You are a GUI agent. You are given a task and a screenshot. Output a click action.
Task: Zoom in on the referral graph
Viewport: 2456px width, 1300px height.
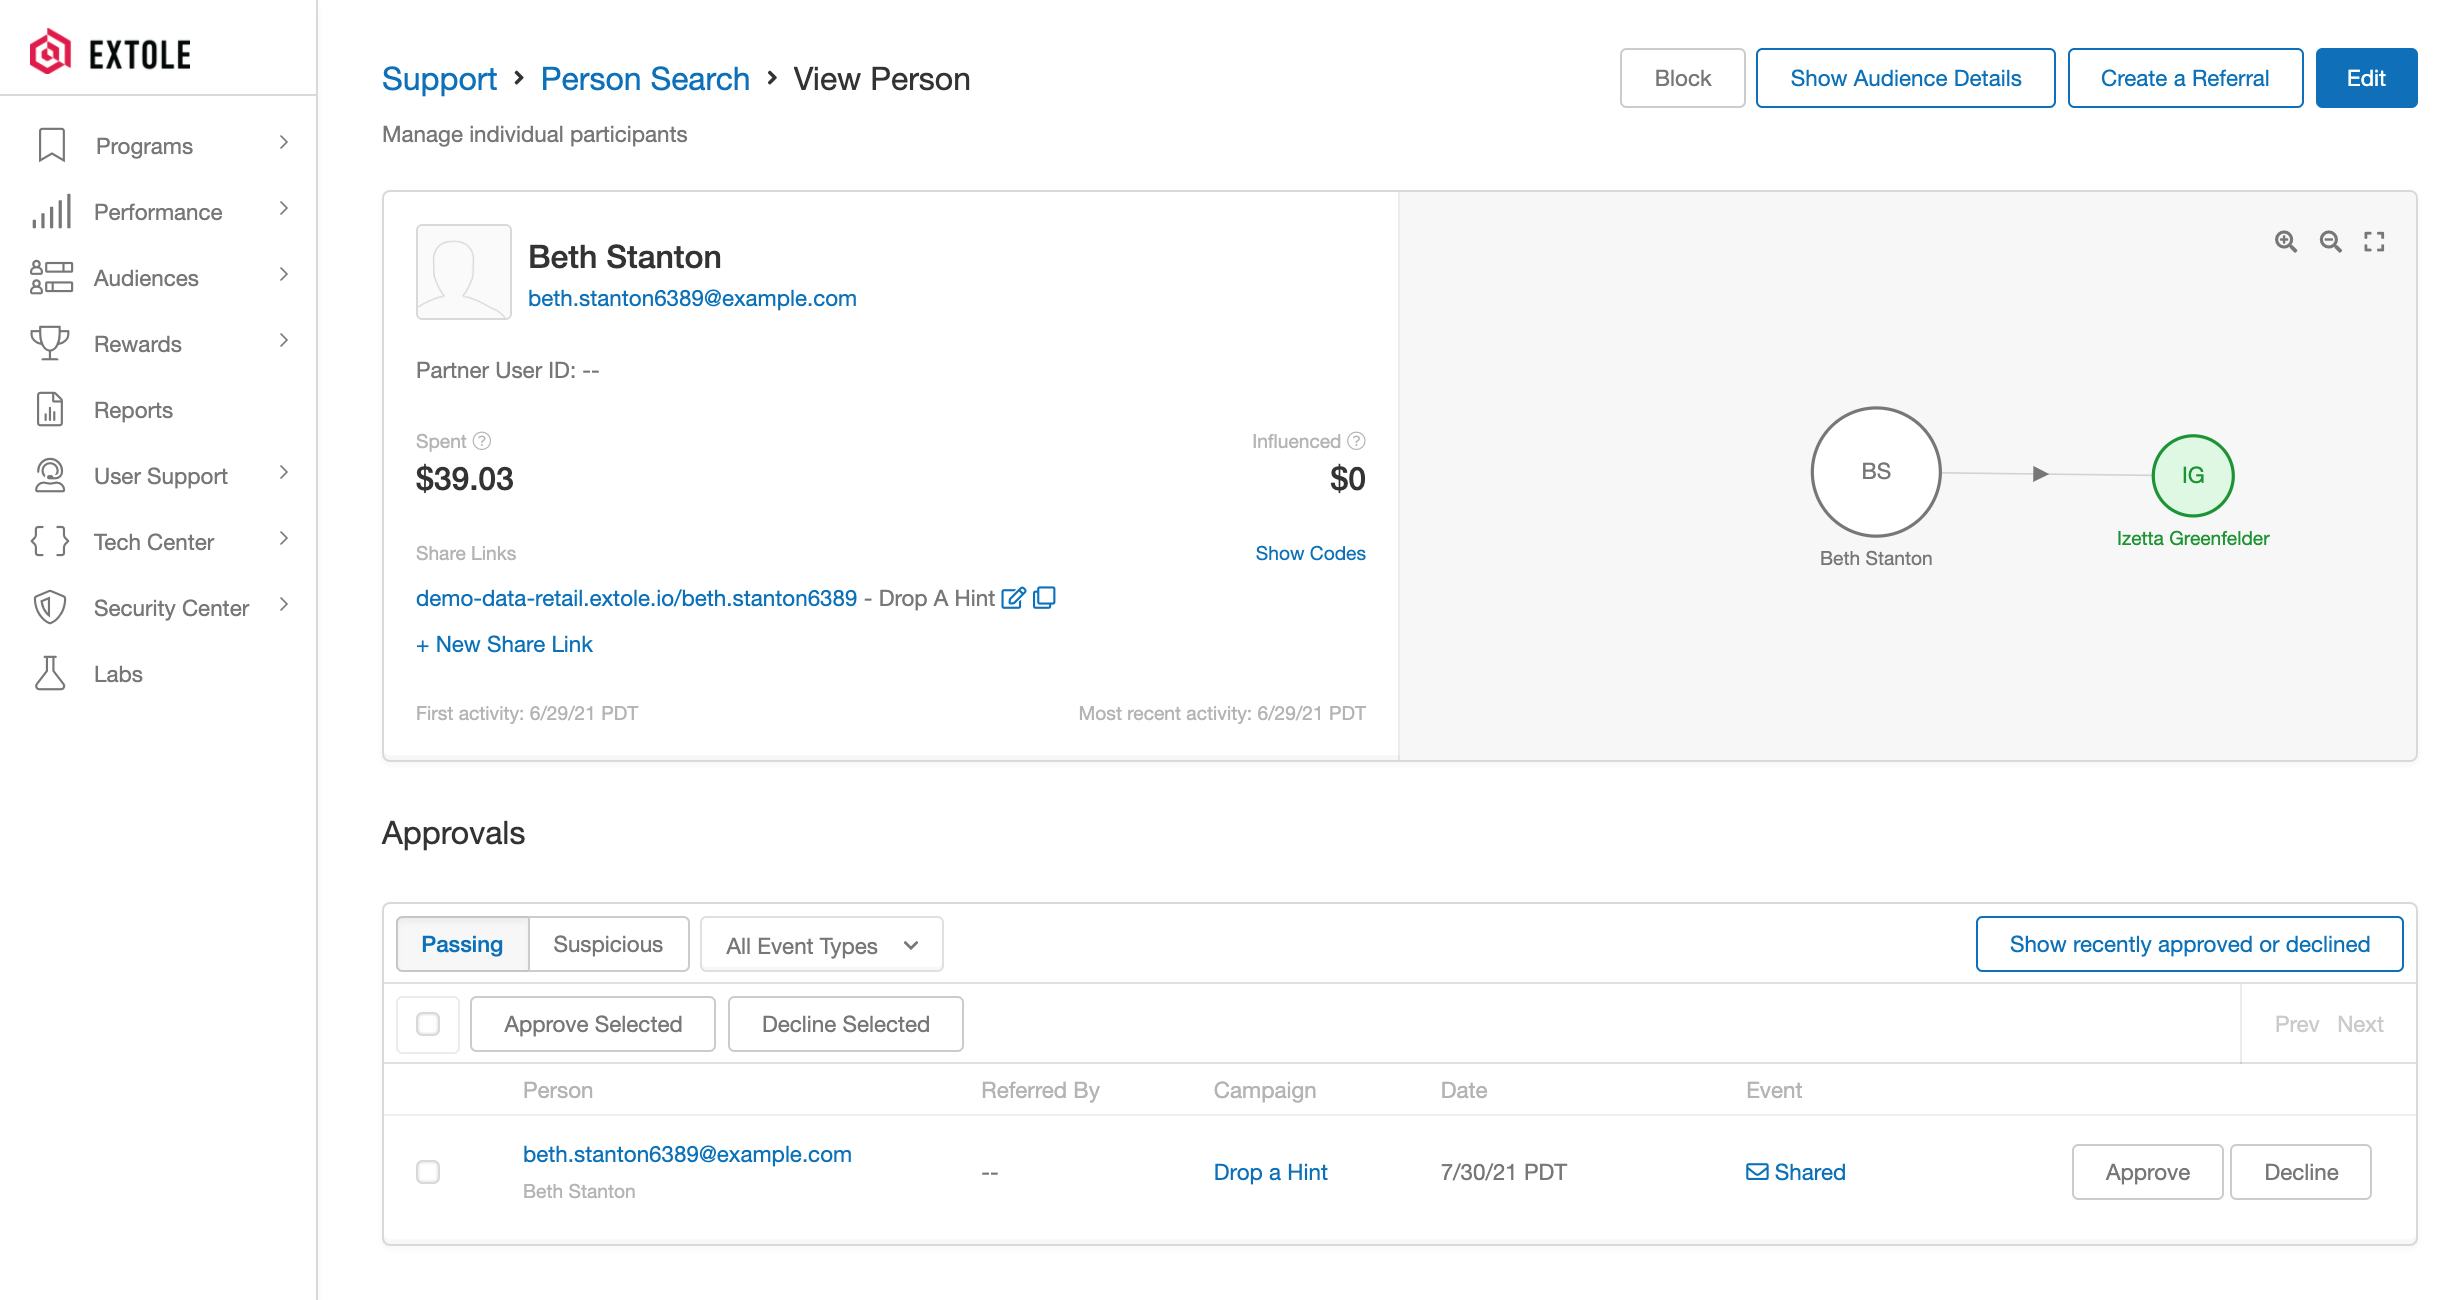2286,242
